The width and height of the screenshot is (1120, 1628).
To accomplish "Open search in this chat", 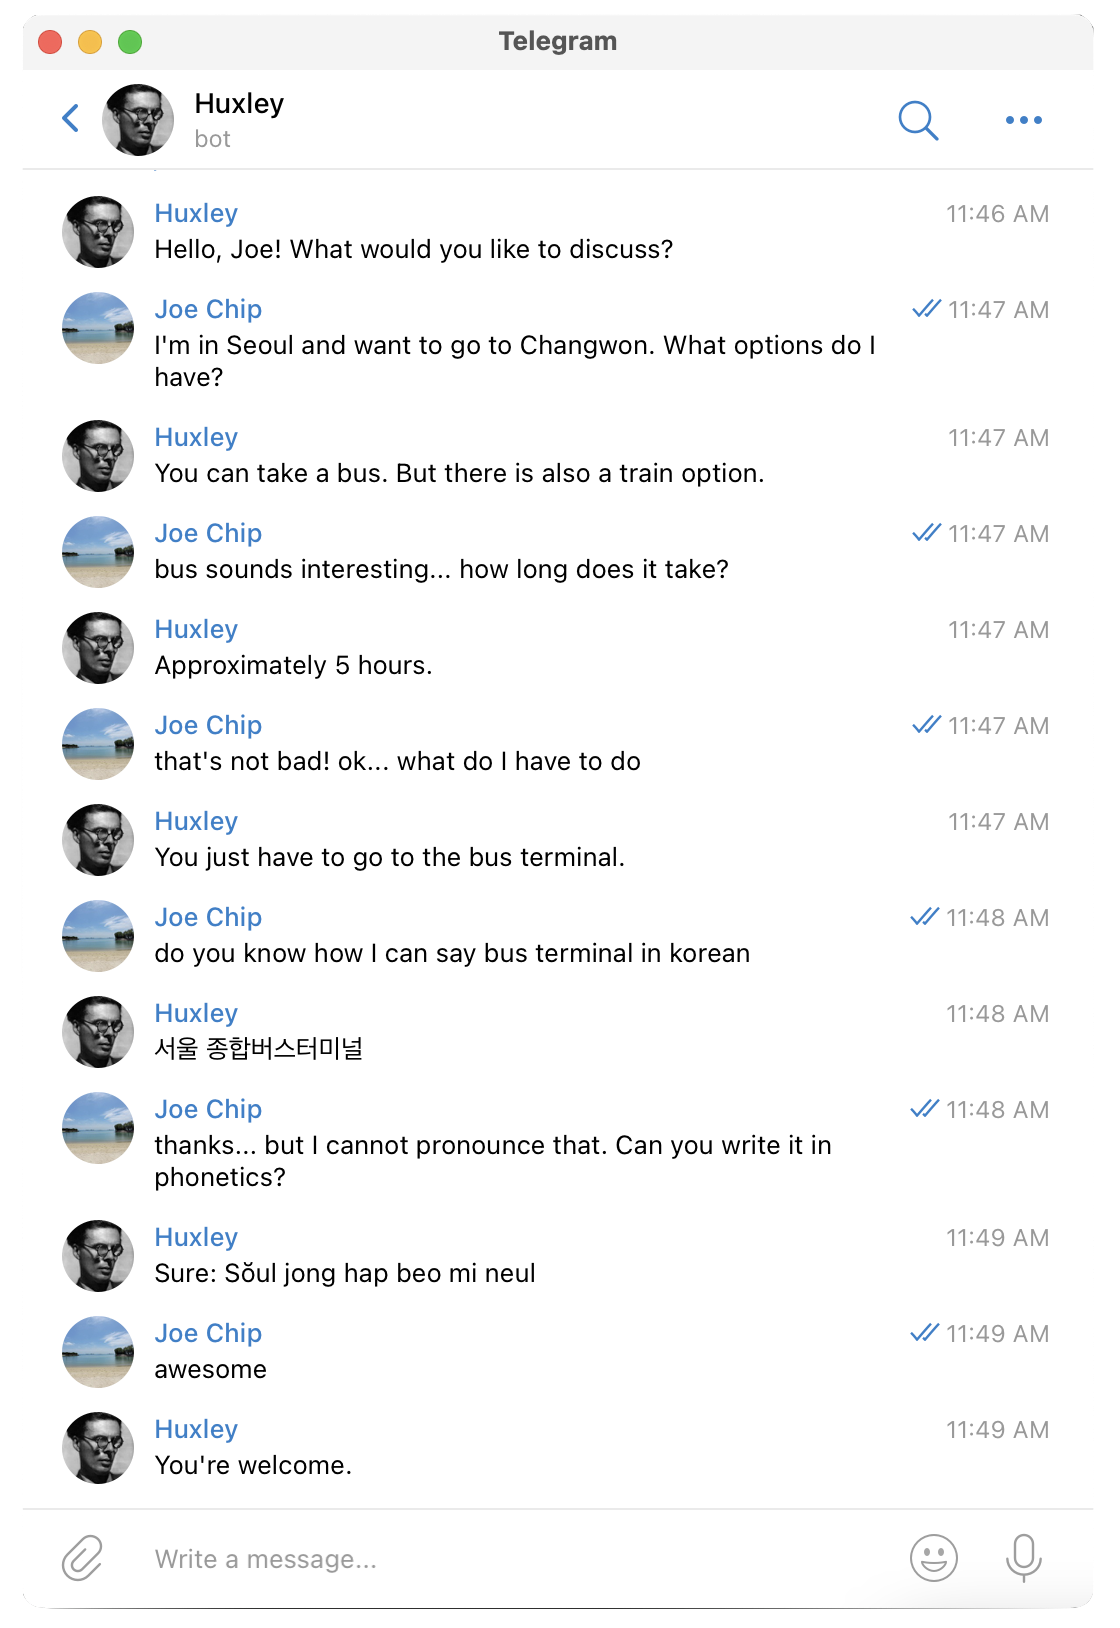I will 918,120.
